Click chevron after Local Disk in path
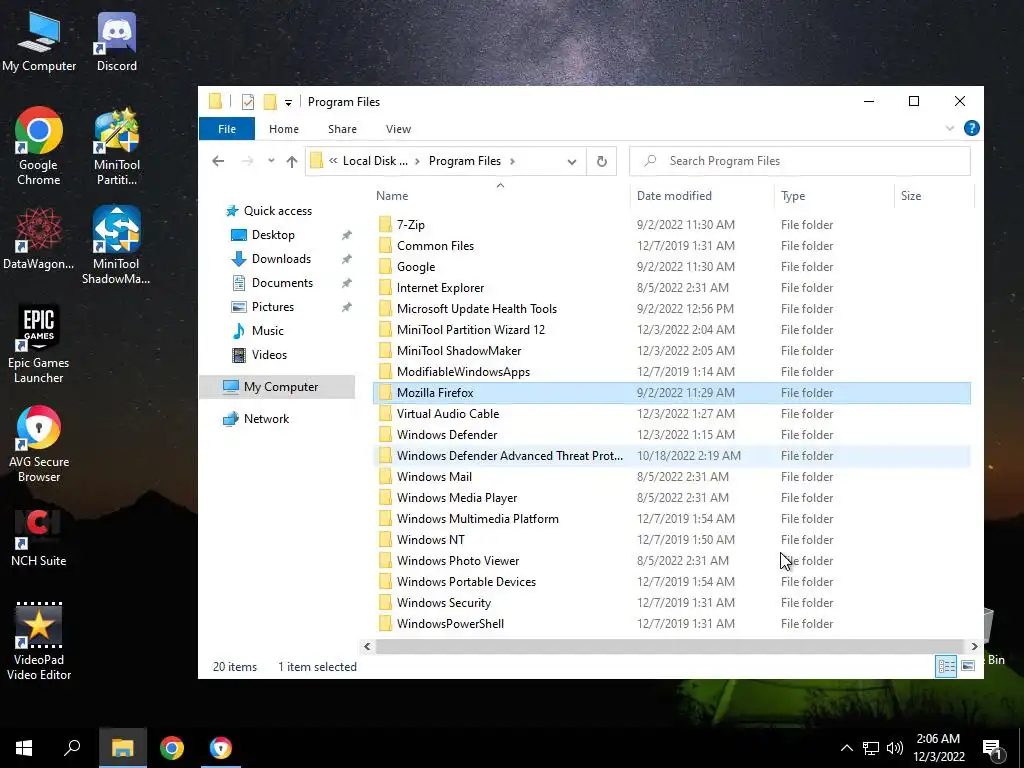Screen dimensions: 1024x768 pos(417,161)
